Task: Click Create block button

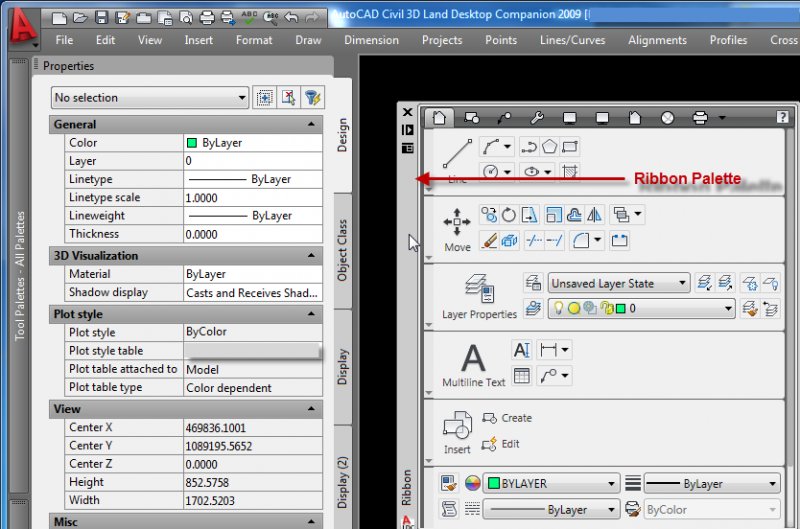Action: coord(507,418)
